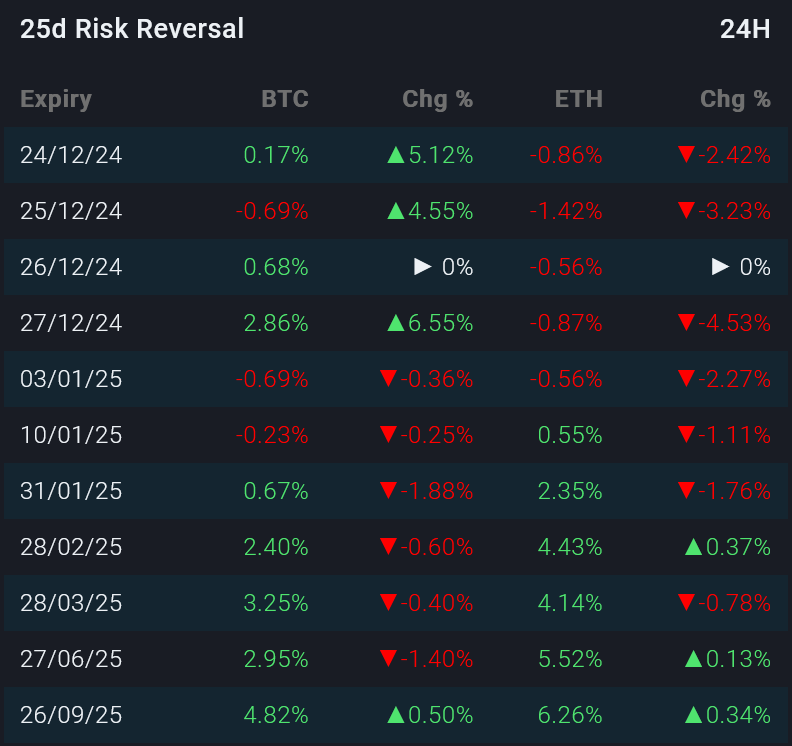Image resolution: width=792 pixels, height=746 pixels.
Task: Click ETH value 5.52% for 27/06/25
Action: [x=570, y=660]
